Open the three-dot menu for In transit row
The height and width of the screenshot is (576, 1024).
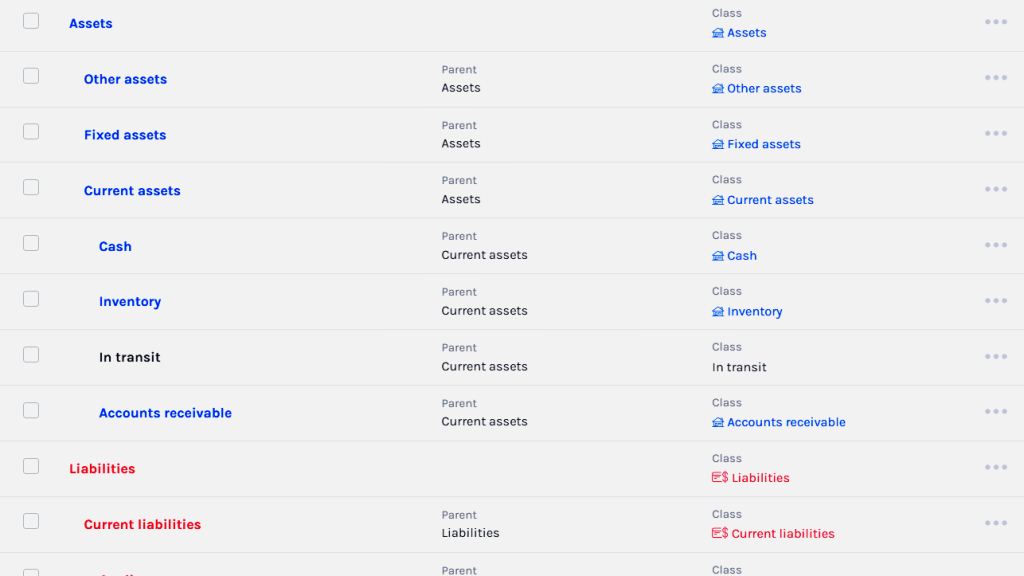click(x=995, y=356)
